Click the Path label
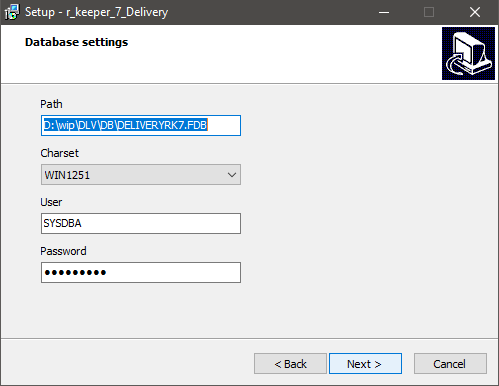Image resolution: width=499 pixels, height=386 pixels. pos(51,104)
